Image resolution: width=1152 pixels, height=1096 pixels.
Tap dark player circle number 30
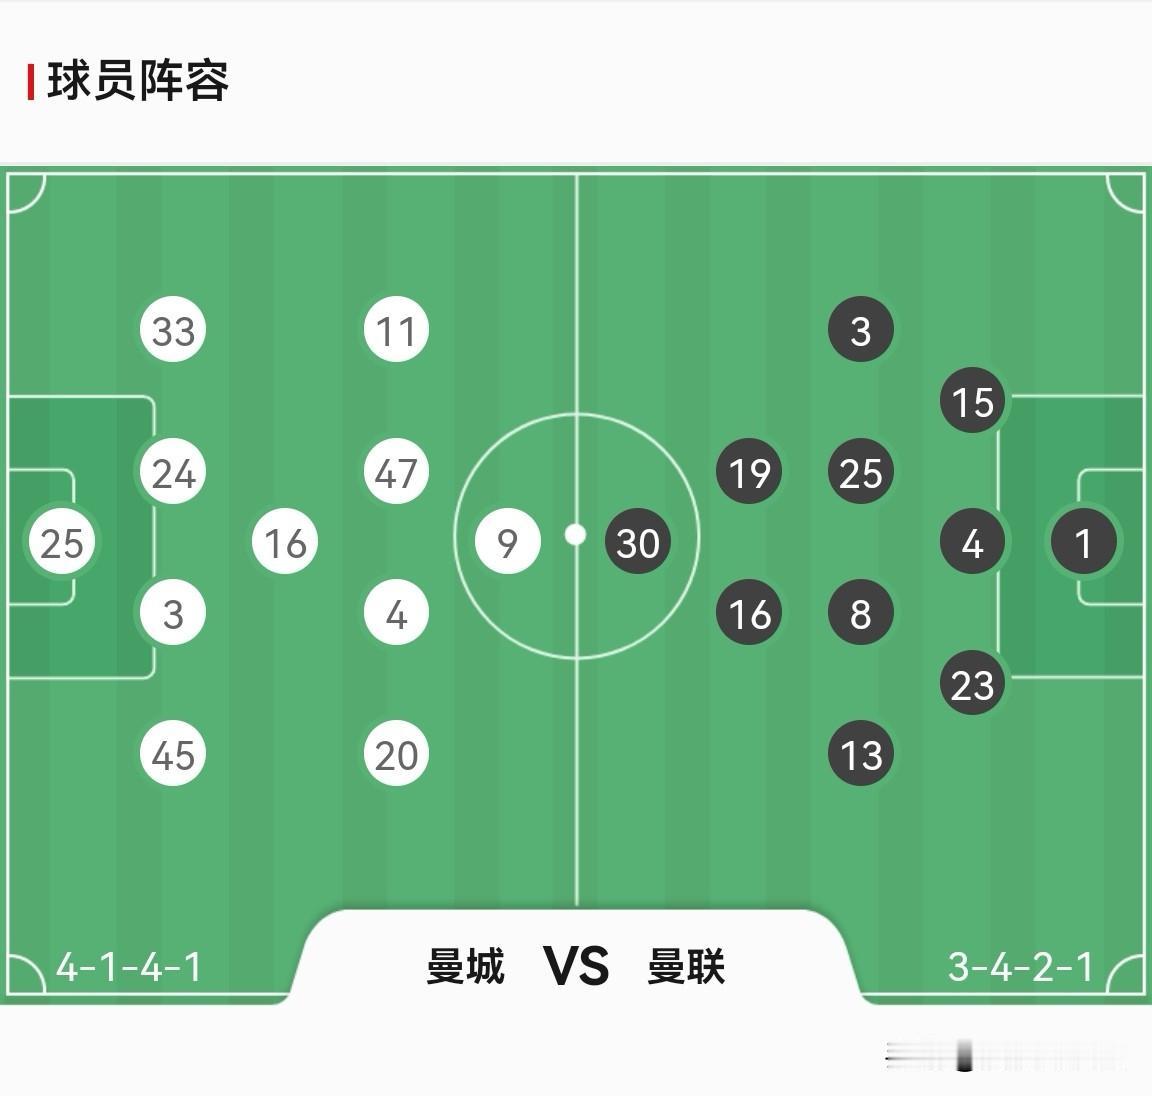638,542
